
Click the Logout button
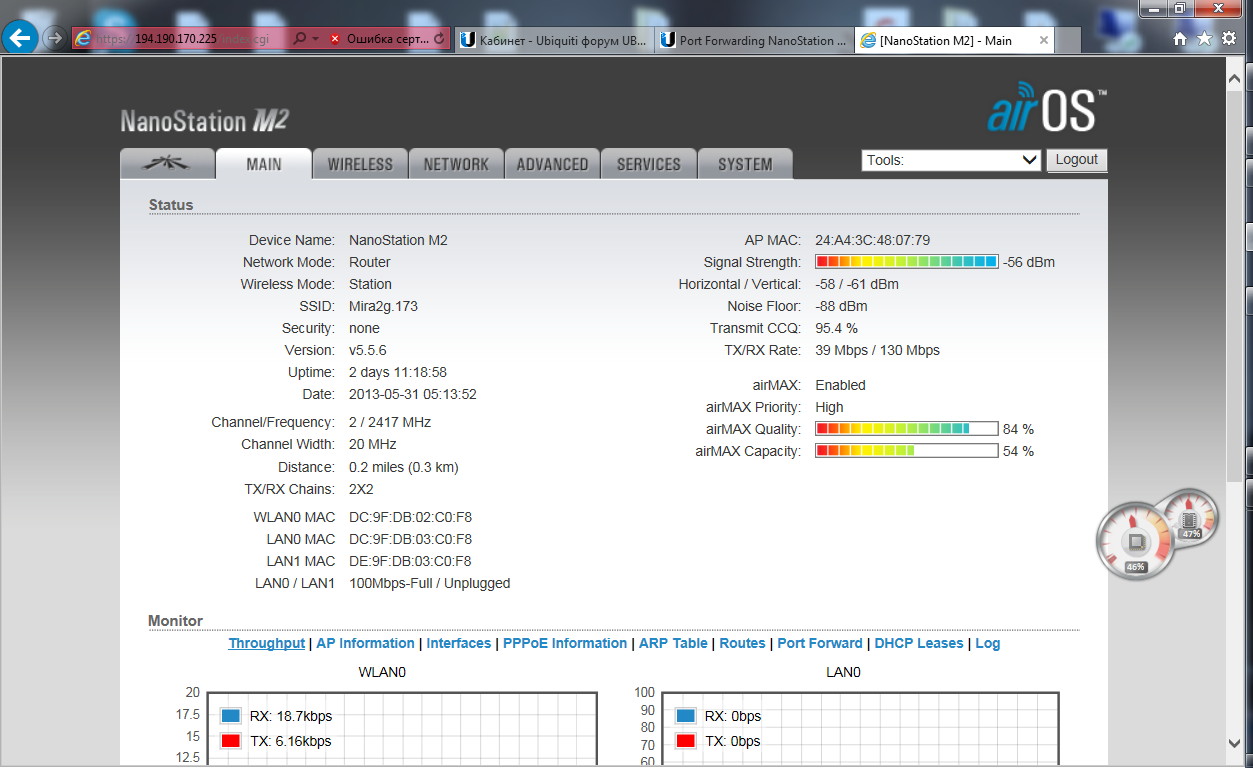1077,160
